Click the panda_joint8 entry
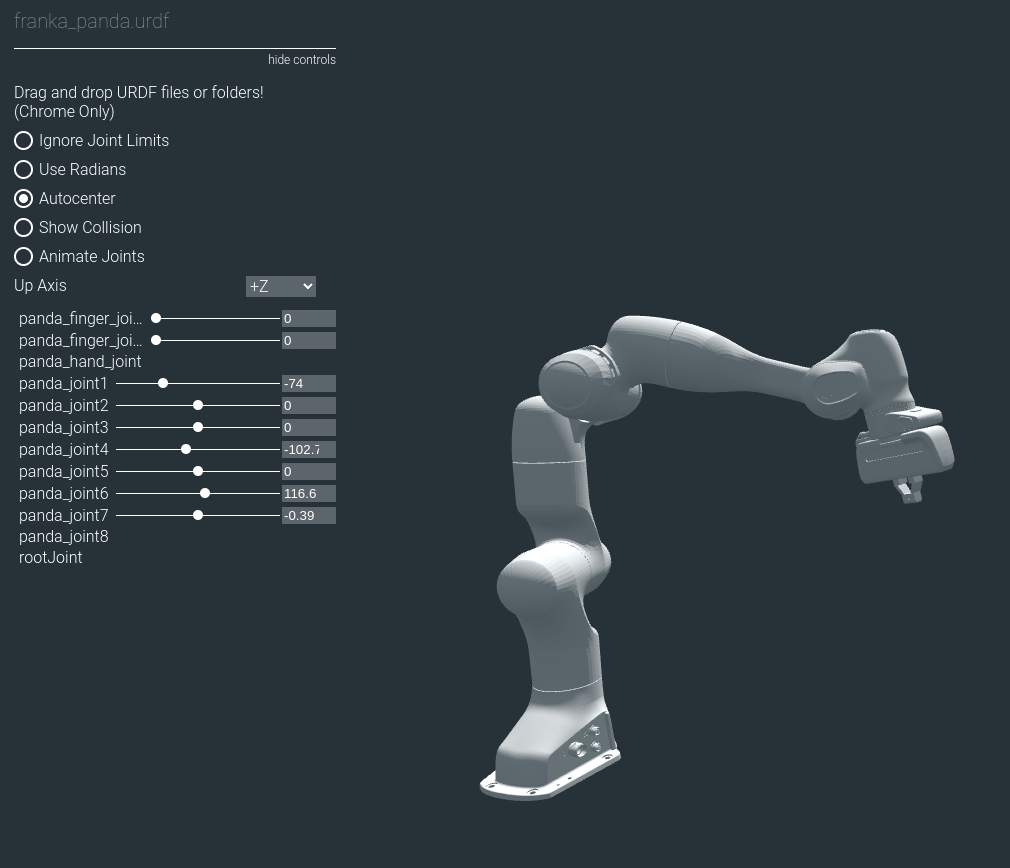The image size is (1010, 868). (x=63, y=536)
